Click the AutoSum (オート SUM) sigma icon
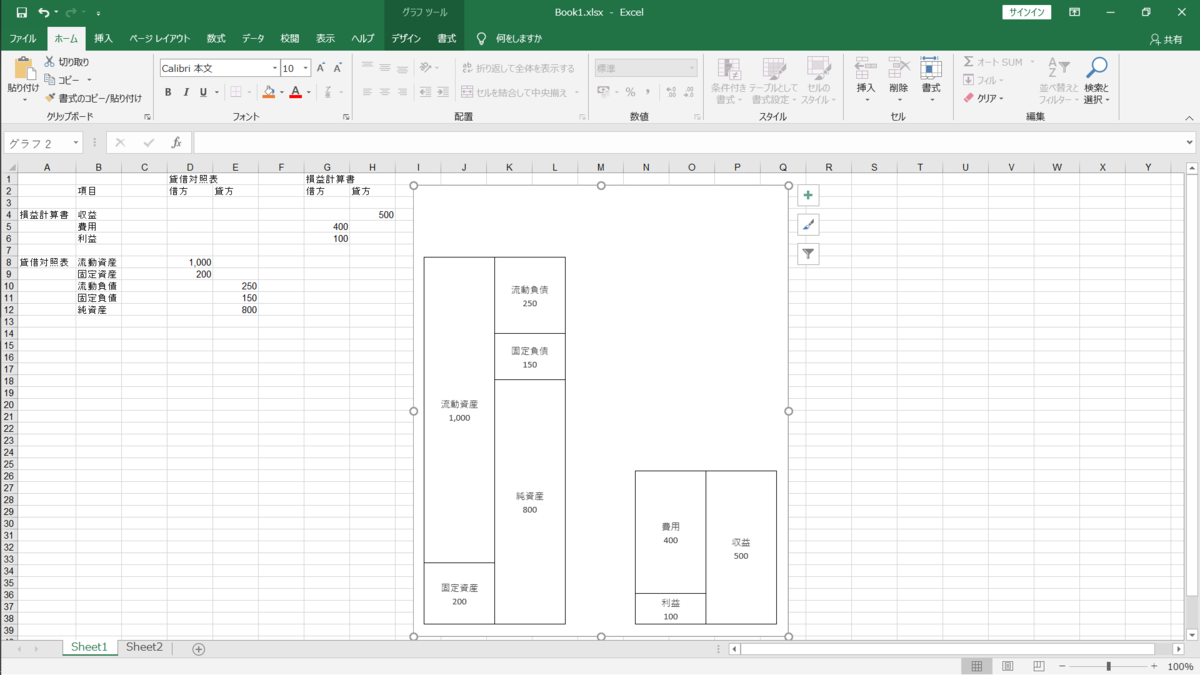 tap(968, 62)
